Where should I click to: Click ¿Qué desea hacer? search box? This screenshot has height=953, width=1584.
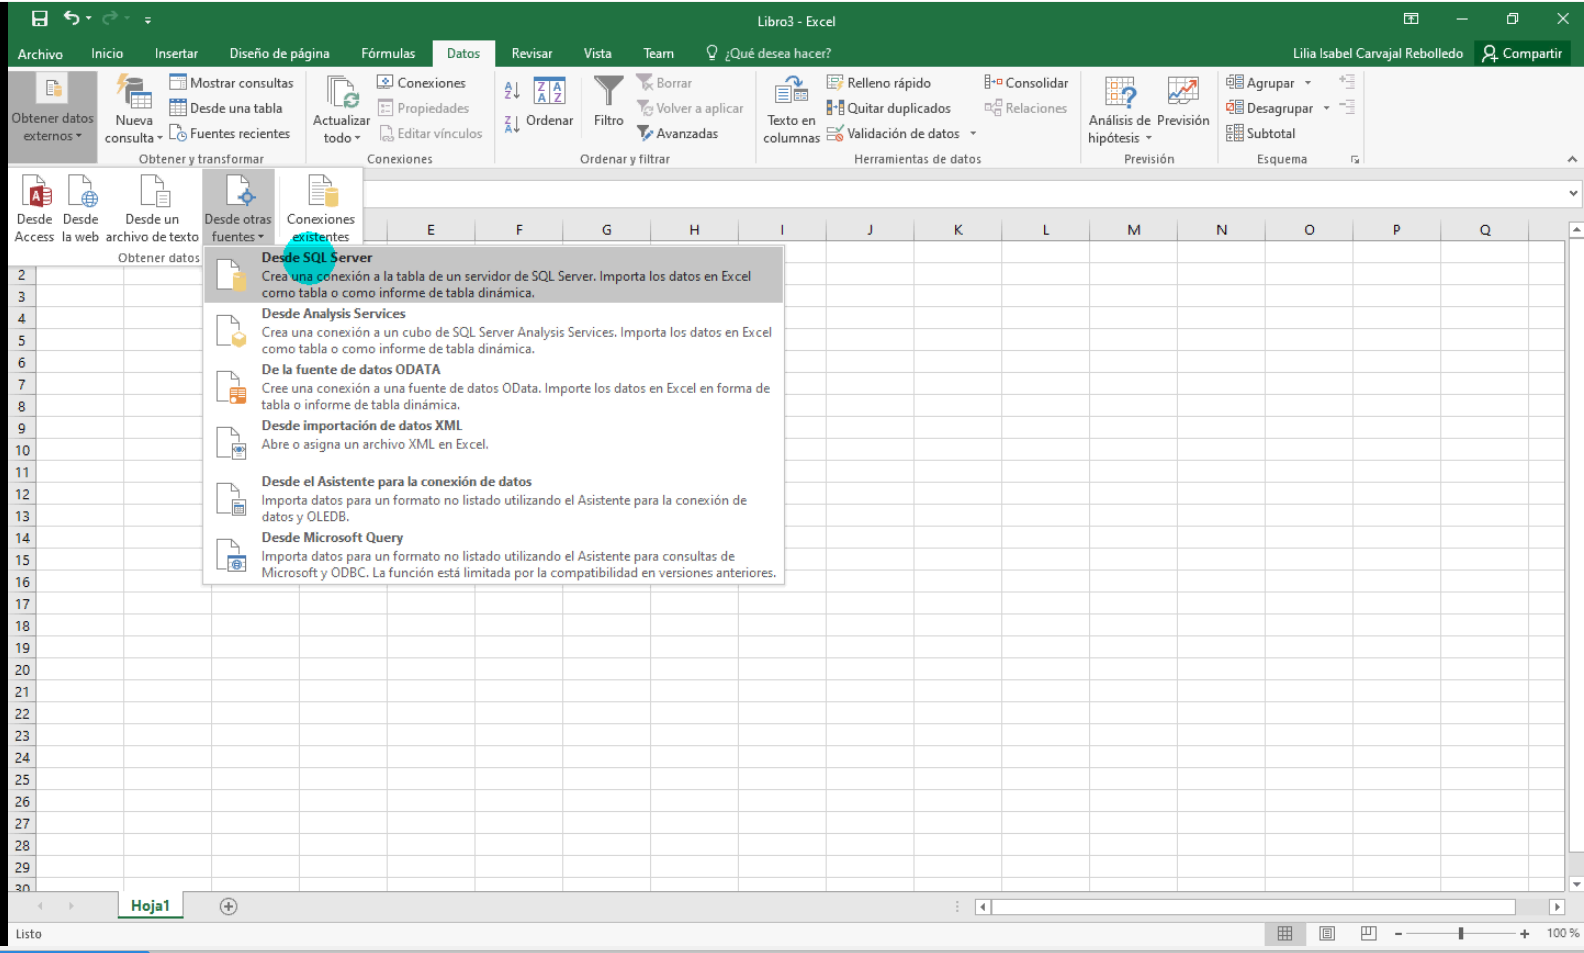[x=768, y=54]
